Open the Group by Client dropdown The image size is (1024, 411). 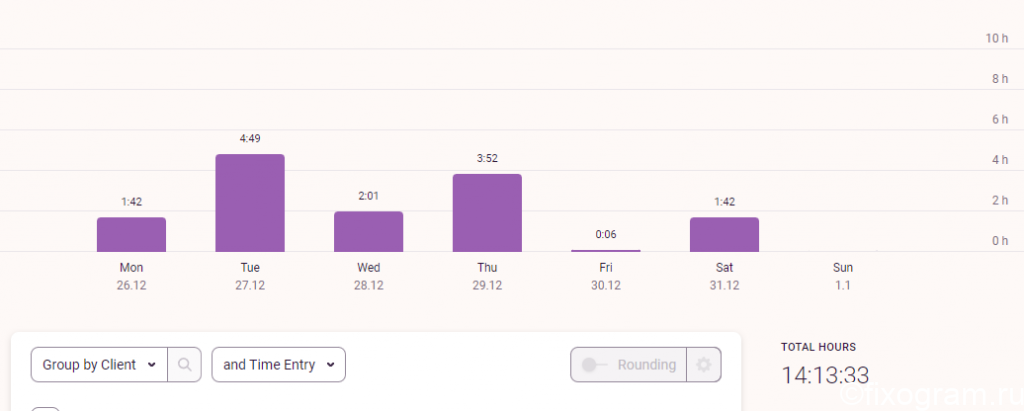pos(99,365)
